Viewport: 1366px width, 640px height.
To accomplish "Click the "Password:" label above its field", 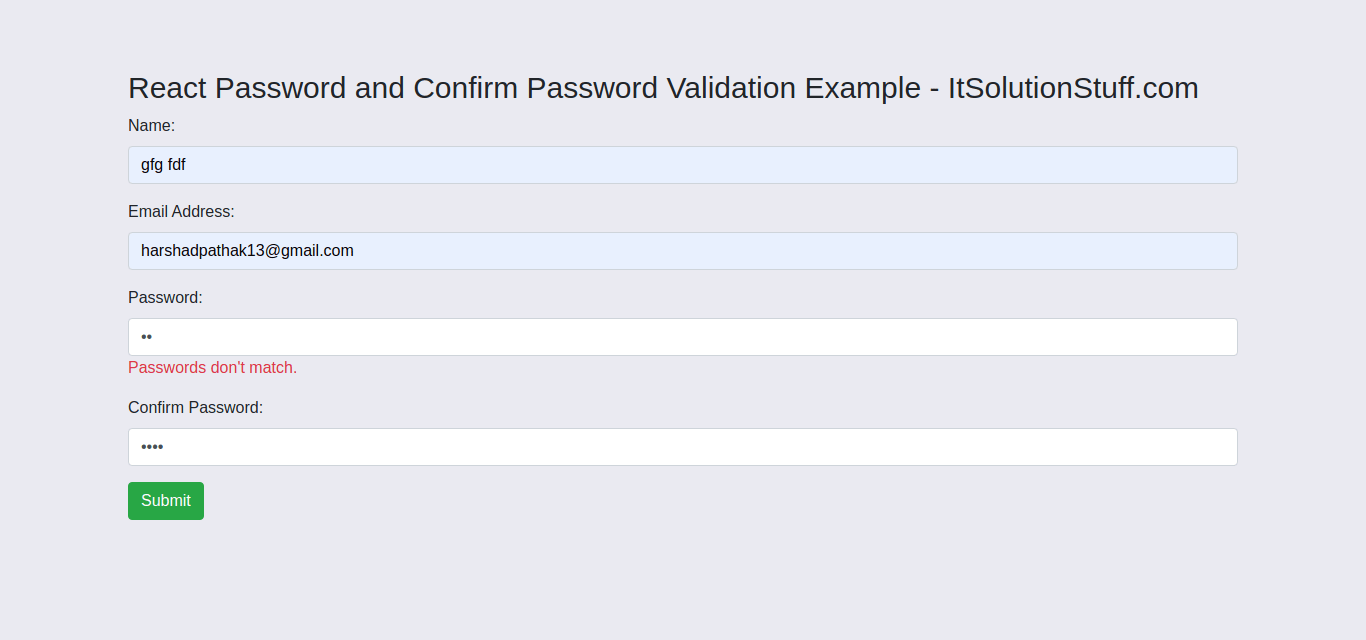I will pos(165,297).
